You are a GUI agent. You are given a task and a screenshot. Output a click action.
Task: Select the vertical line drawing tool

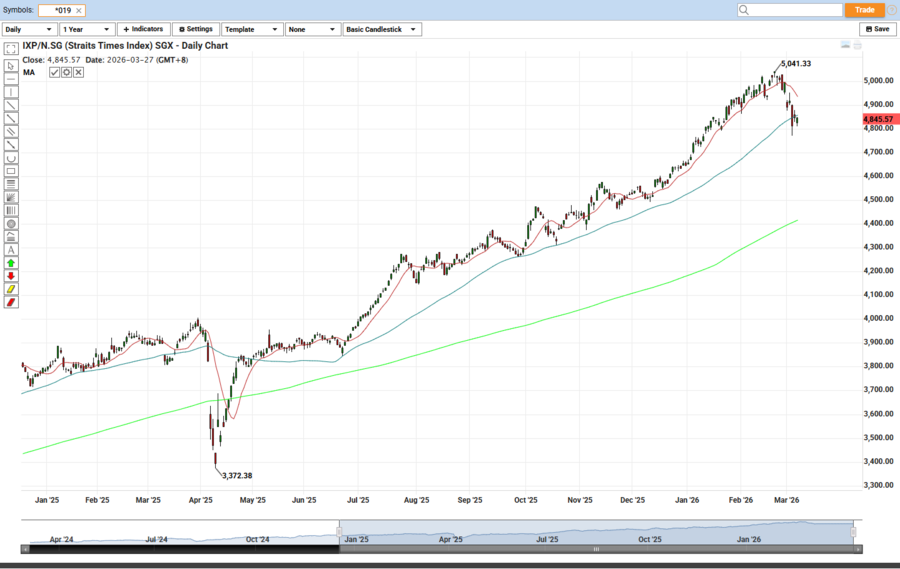pos(11,92)
